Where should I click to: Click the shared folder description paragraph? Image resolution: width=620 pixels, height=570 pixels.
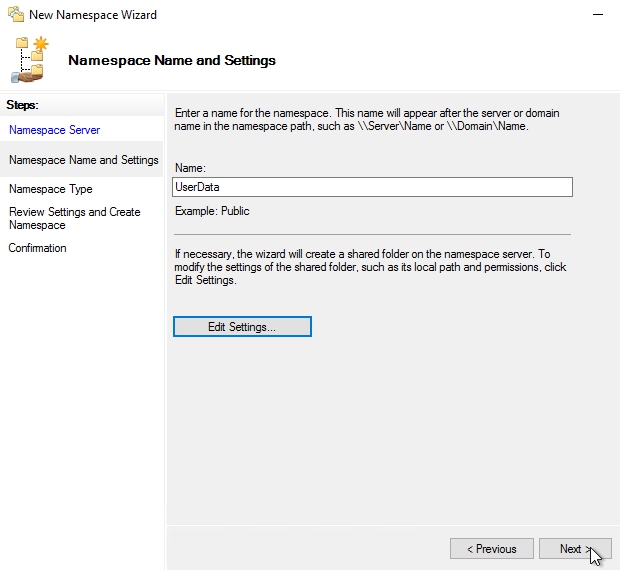click(370, 267)
